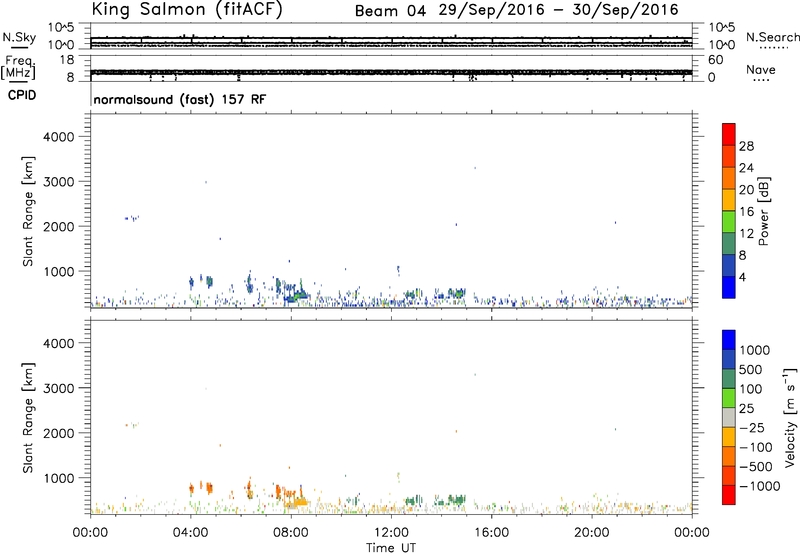Viewport: 800px width, 554px height.
Task: Click the 'Freq. [MHz]' axis label
Action: coord(18,68)
